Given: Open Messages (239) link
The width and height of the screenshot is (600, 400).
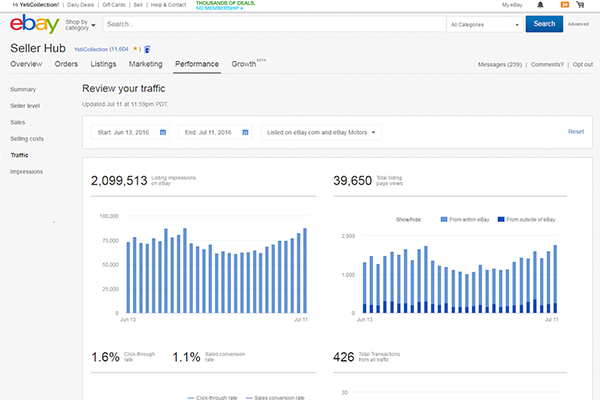Looking at the screenshot, I should pyautogui.click(x=500, y=64).
